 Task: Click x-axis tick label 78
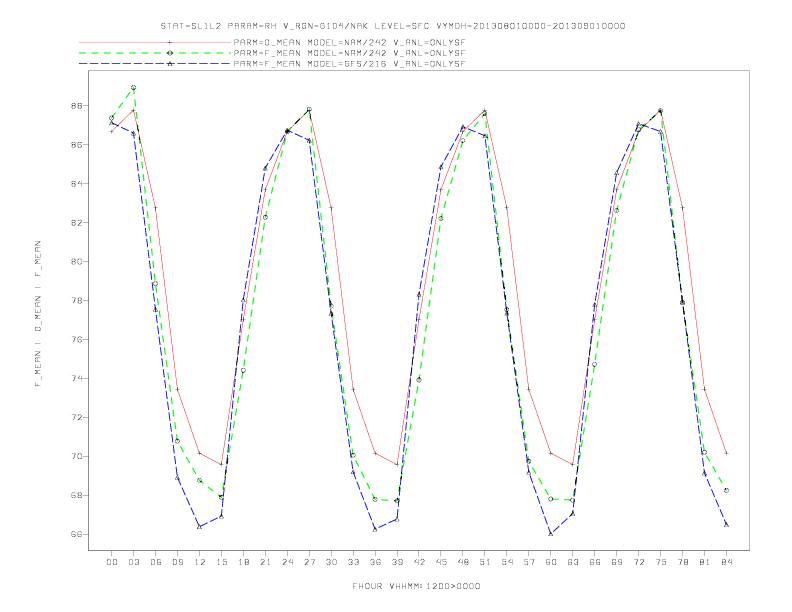tap(682, 562)
